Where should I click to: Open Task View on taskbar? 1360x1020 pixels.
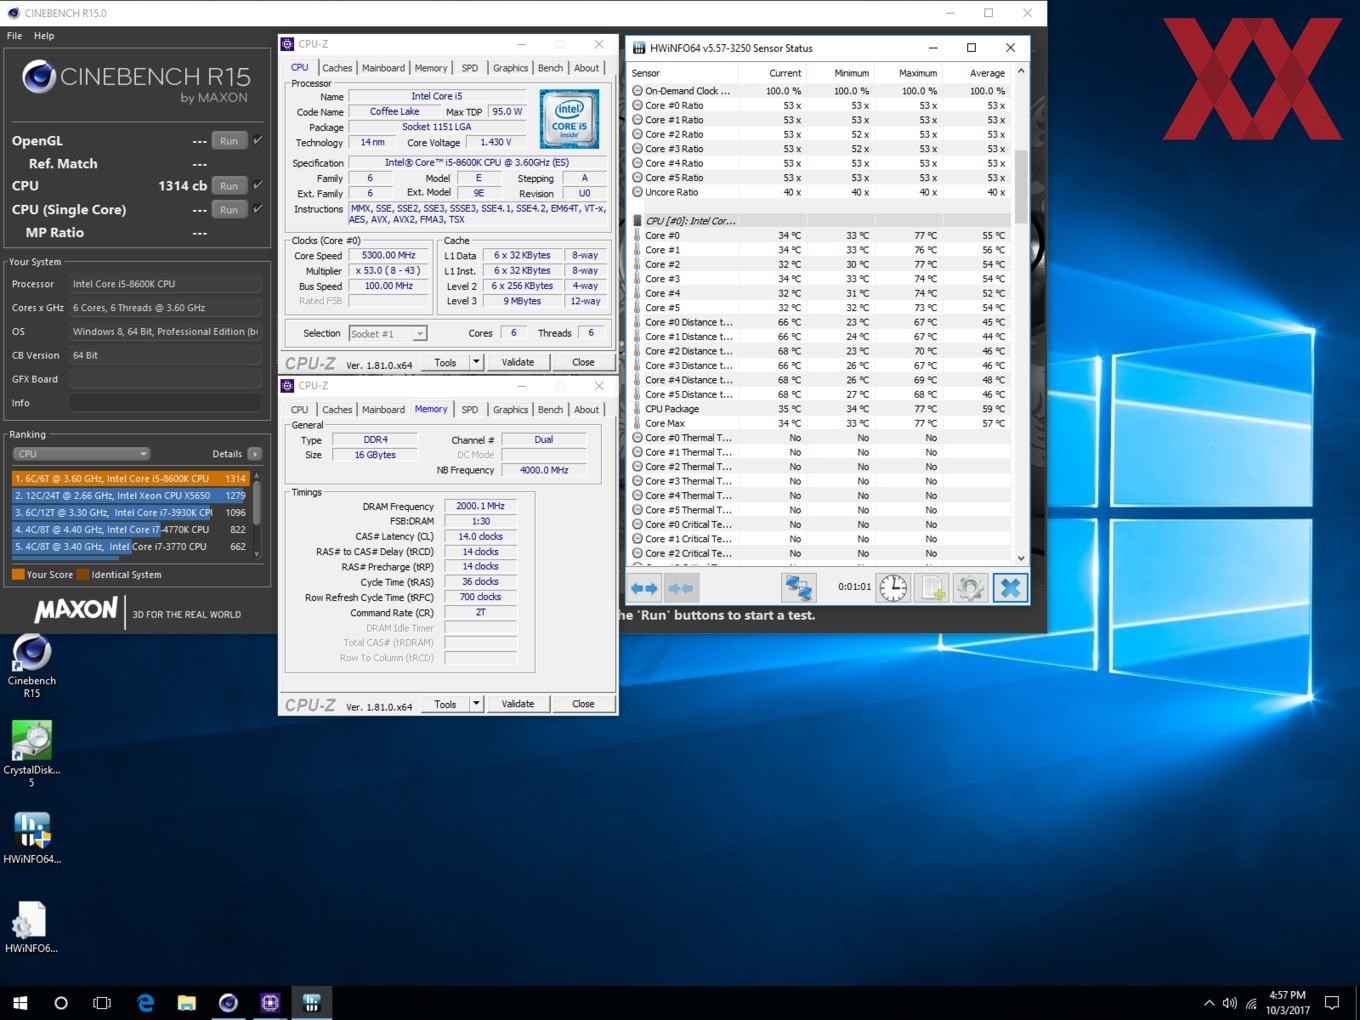point(102,1002)
